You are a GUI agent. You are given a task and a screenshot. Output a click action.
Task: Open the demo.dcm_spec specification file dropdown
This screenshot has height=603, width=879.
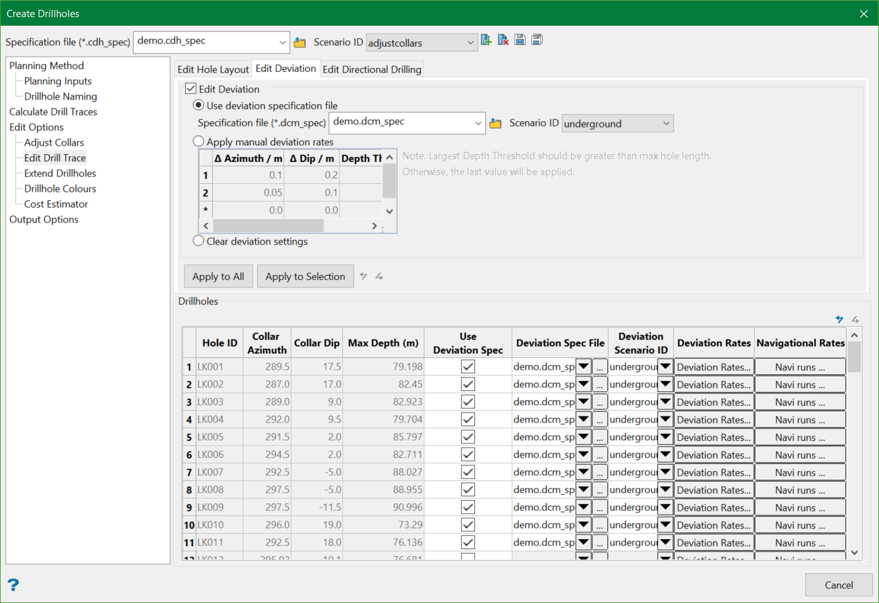pyautogui.click(x=477, y=123)
